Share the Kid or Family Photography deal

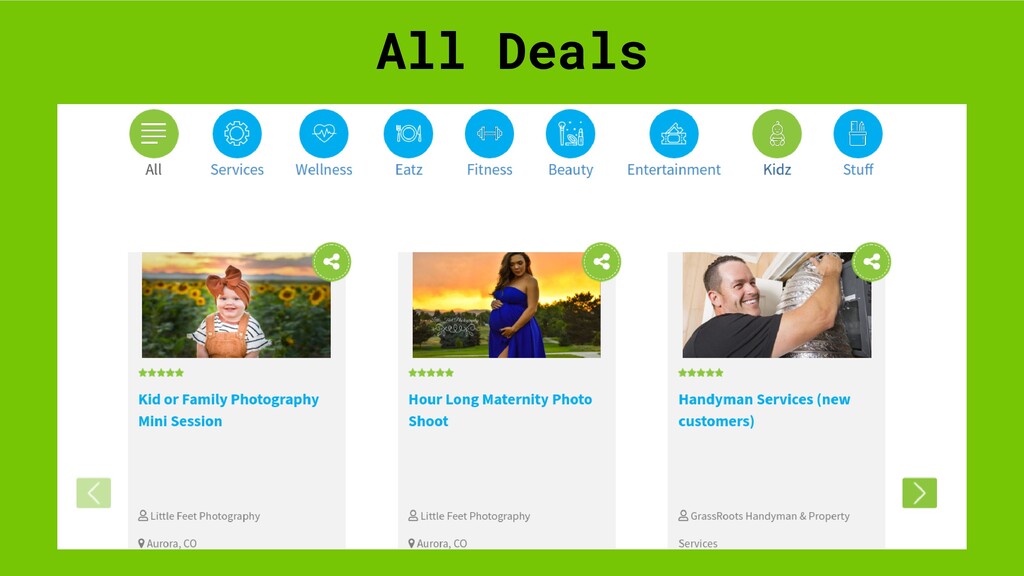click(332, 262)
